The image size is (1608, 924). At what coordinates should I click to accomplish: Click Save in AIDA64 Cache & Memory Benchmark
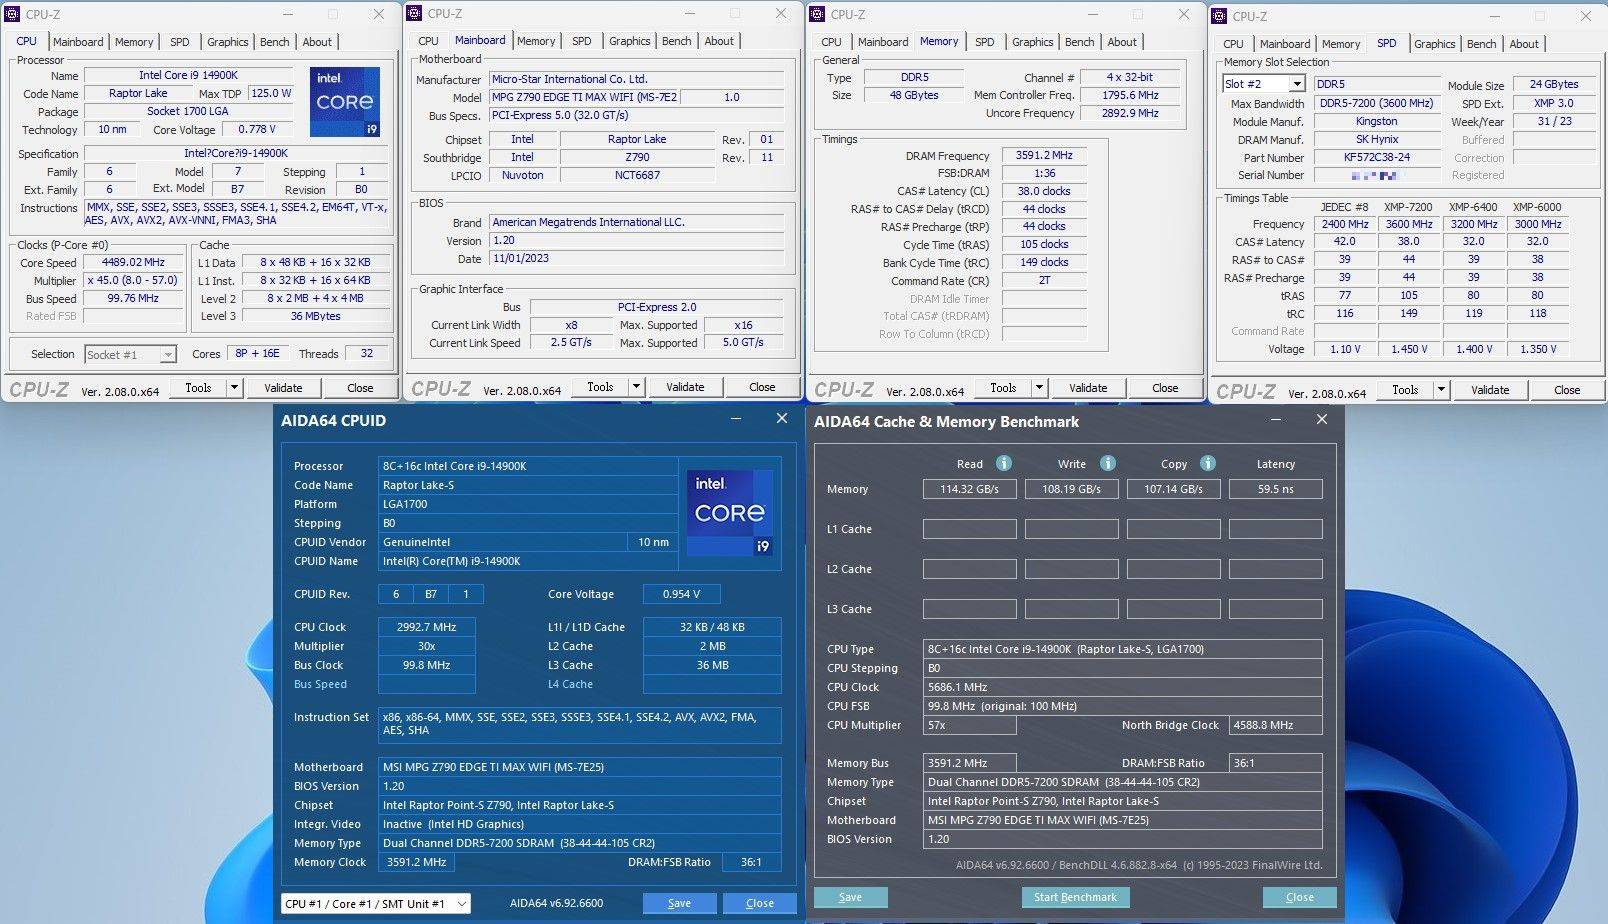point(850,897)
